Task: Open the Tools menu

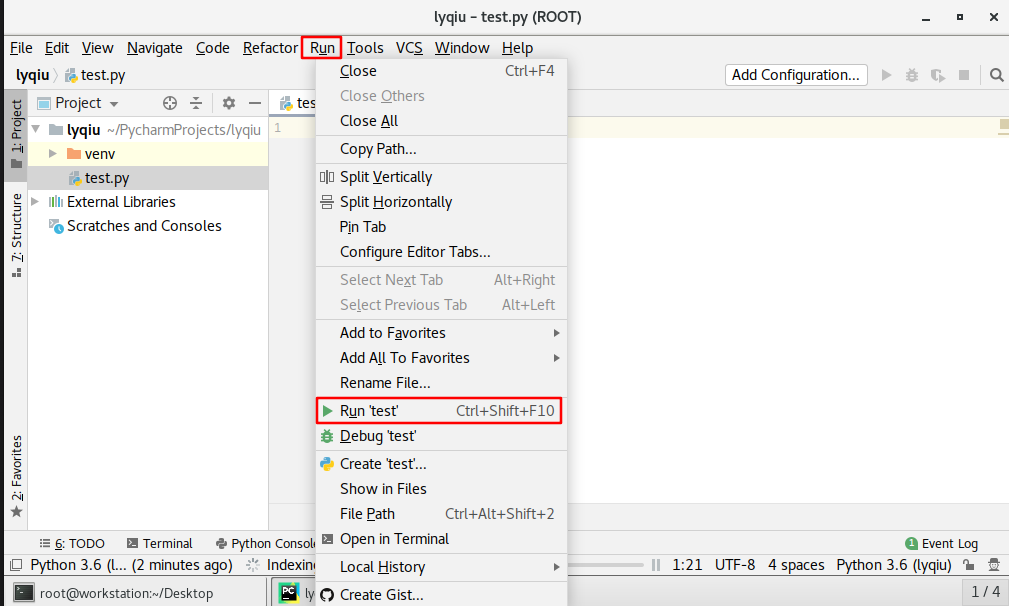Action: 365,48
